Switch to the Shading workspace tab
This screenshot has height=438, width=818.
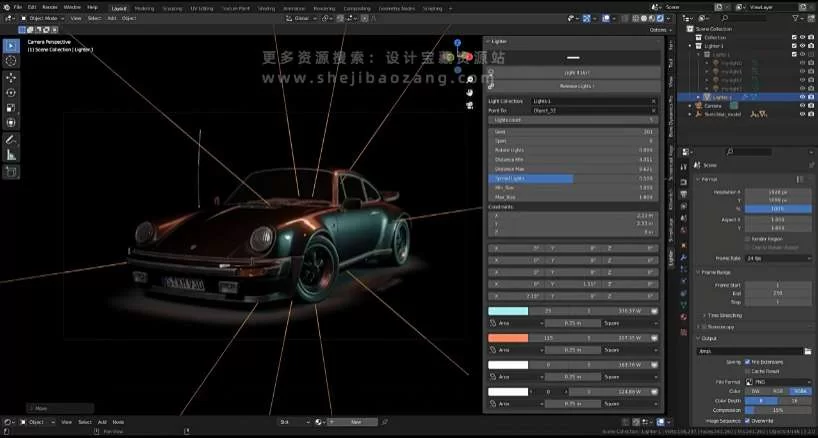tap(266, 7)
